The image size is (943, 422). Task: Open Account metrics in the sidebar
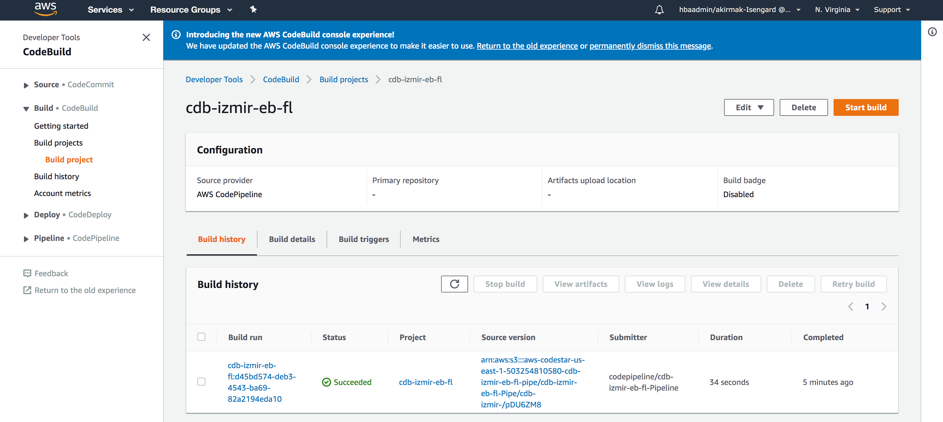[x=63, y=194]
